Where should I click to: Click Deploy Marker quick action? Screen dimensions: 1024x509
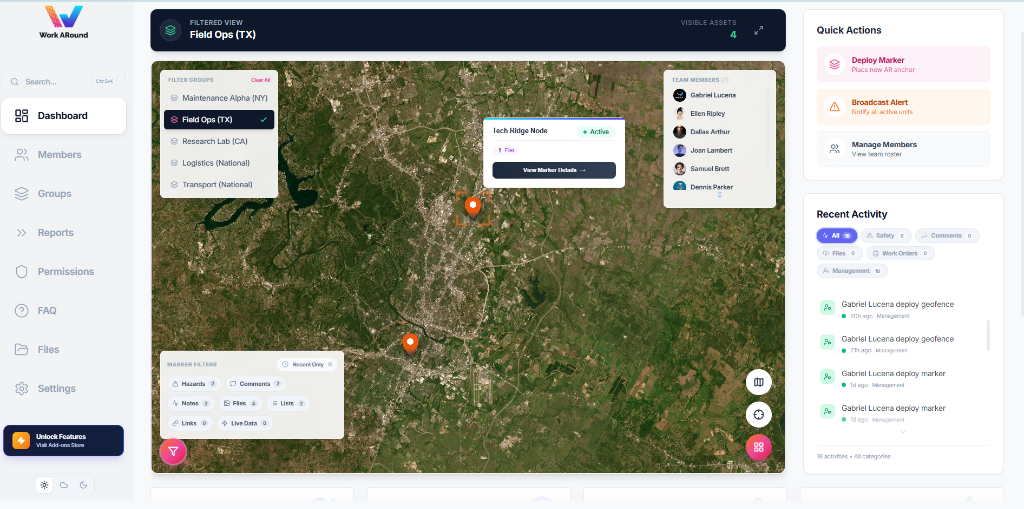903,64
